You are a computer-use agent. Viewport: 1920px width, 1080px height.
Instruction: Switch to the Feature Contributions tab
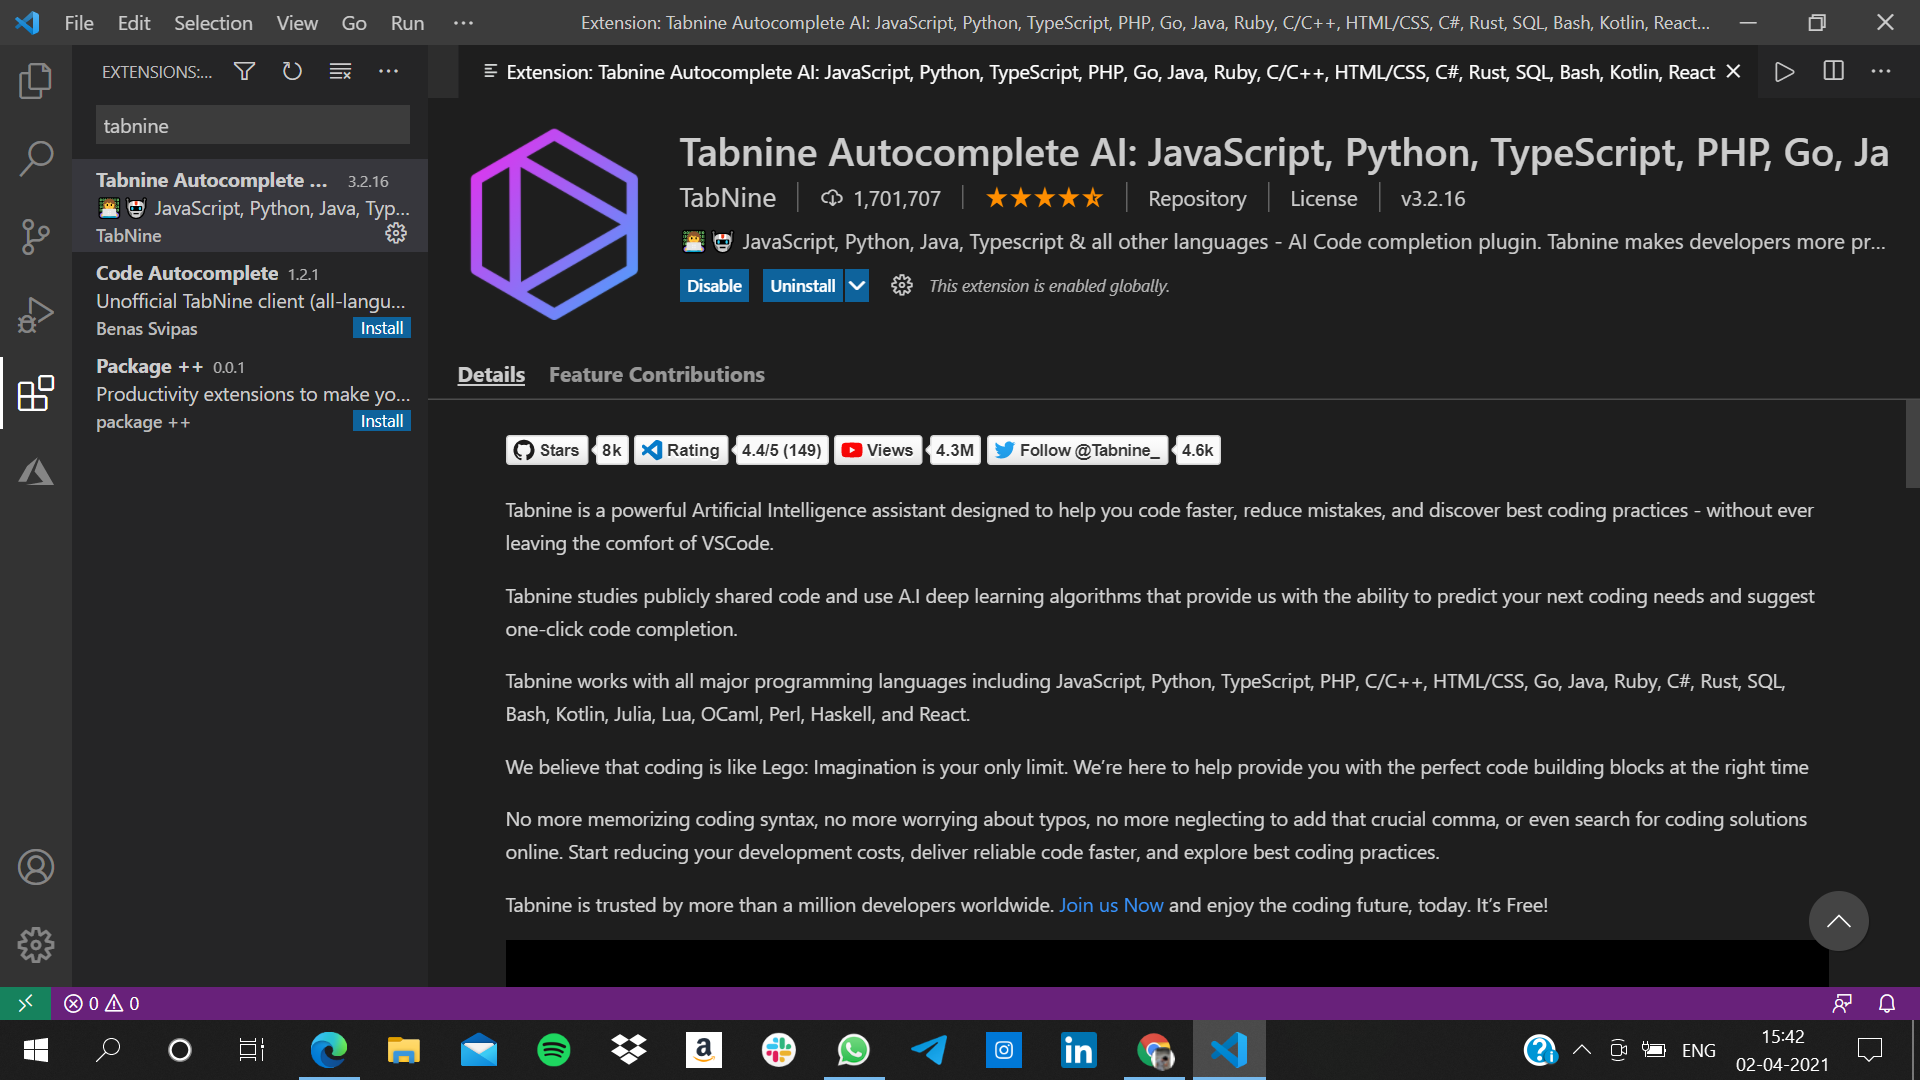(x=656, y=374)
